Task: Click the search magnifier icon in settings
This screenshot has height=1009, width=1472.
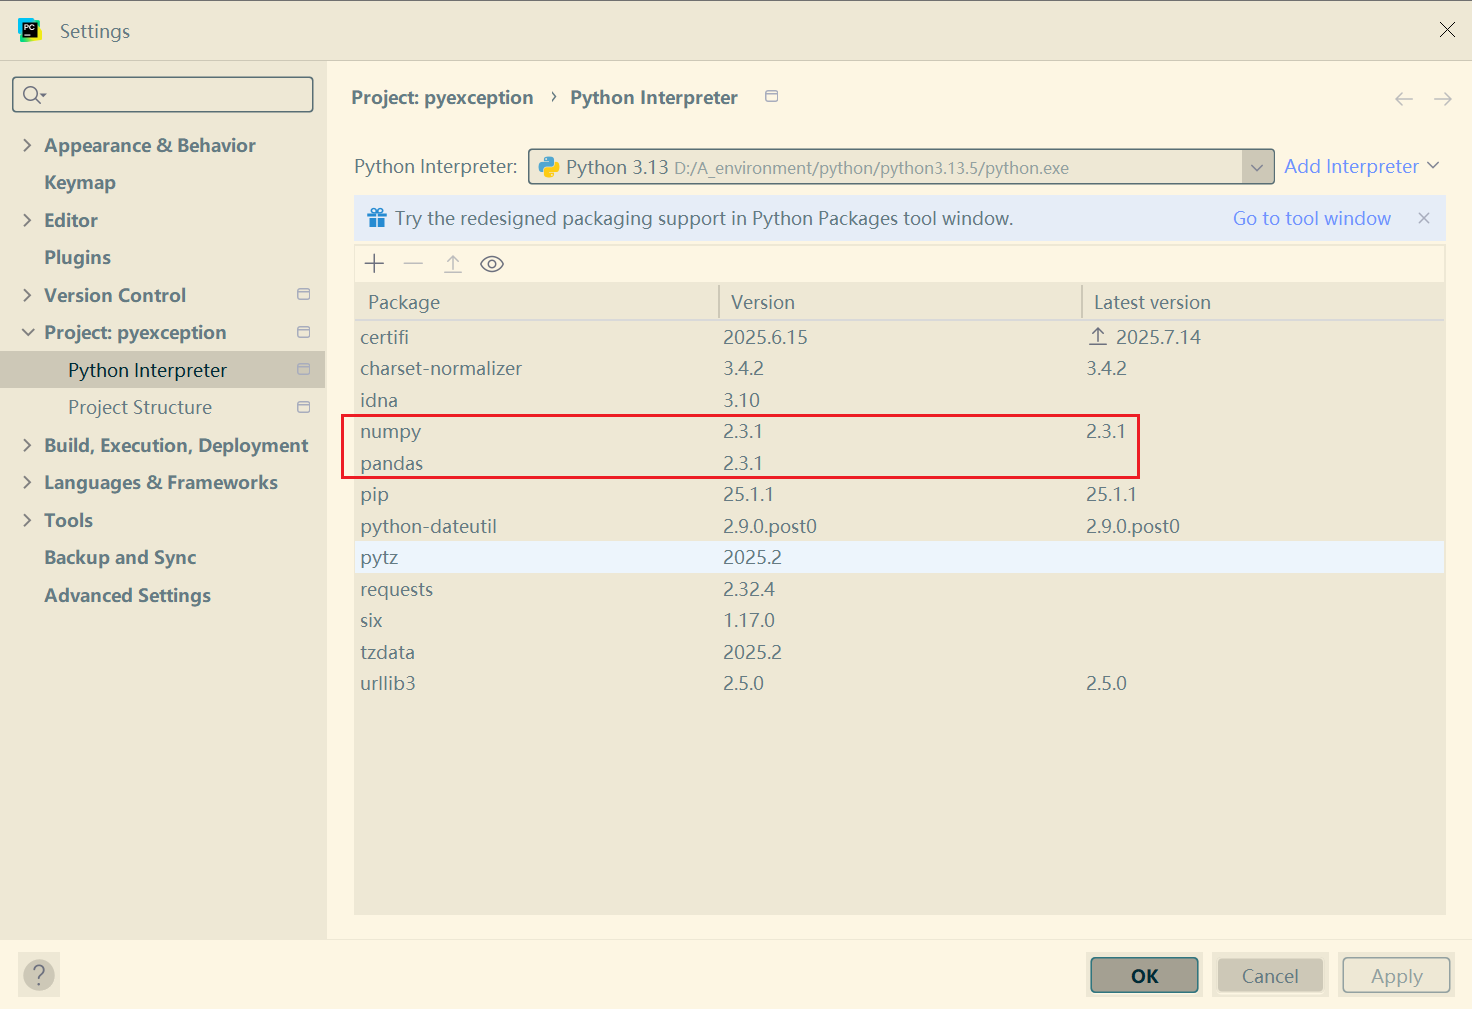Action: [x=34, y=95]
